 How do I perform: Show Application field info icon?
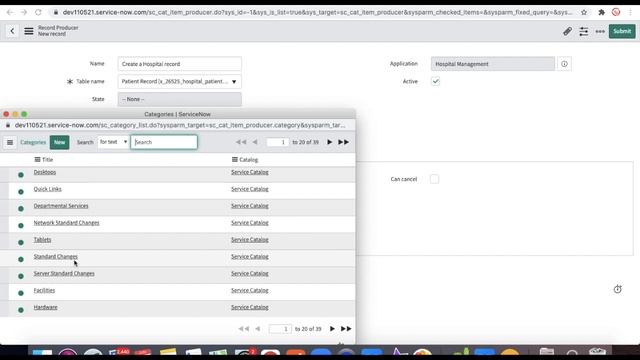pyautogui.click(x=564, y=64)
